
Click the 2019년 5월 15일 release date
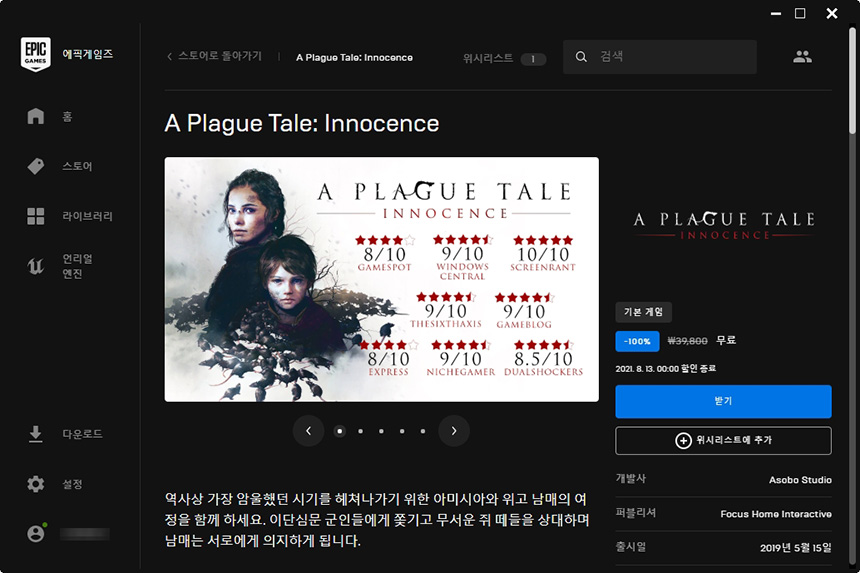pyautogui.click(x=796, y=548)
